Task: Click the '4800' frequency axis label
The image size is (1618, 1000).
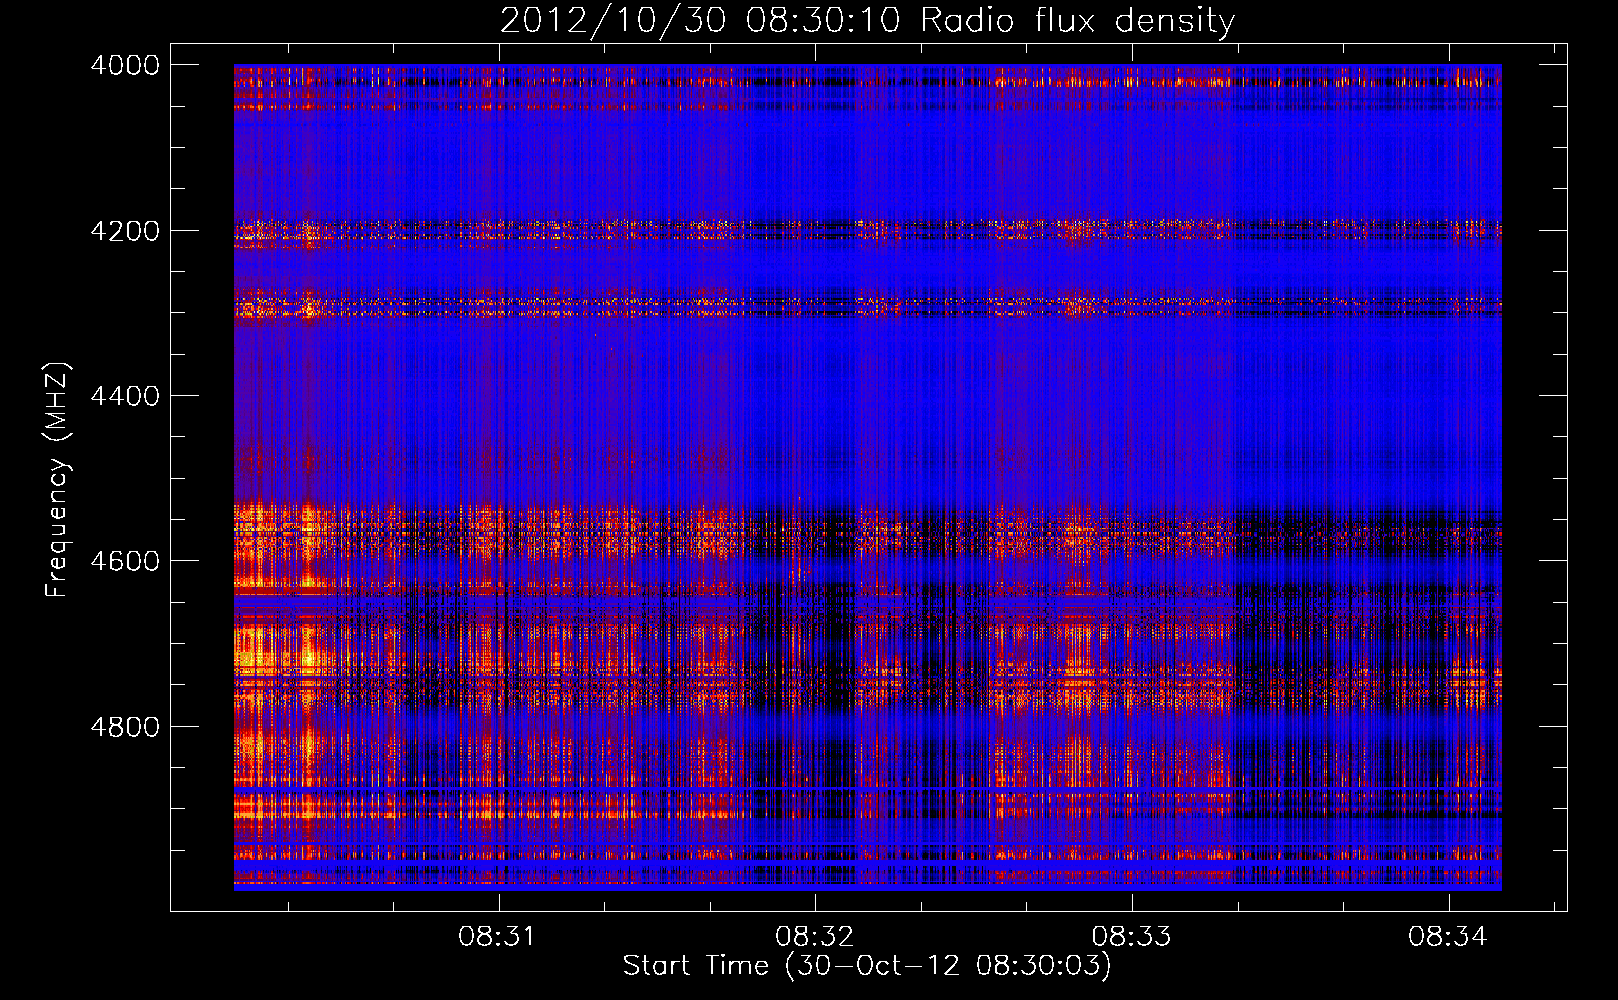Action: click(x=125, y=727)
